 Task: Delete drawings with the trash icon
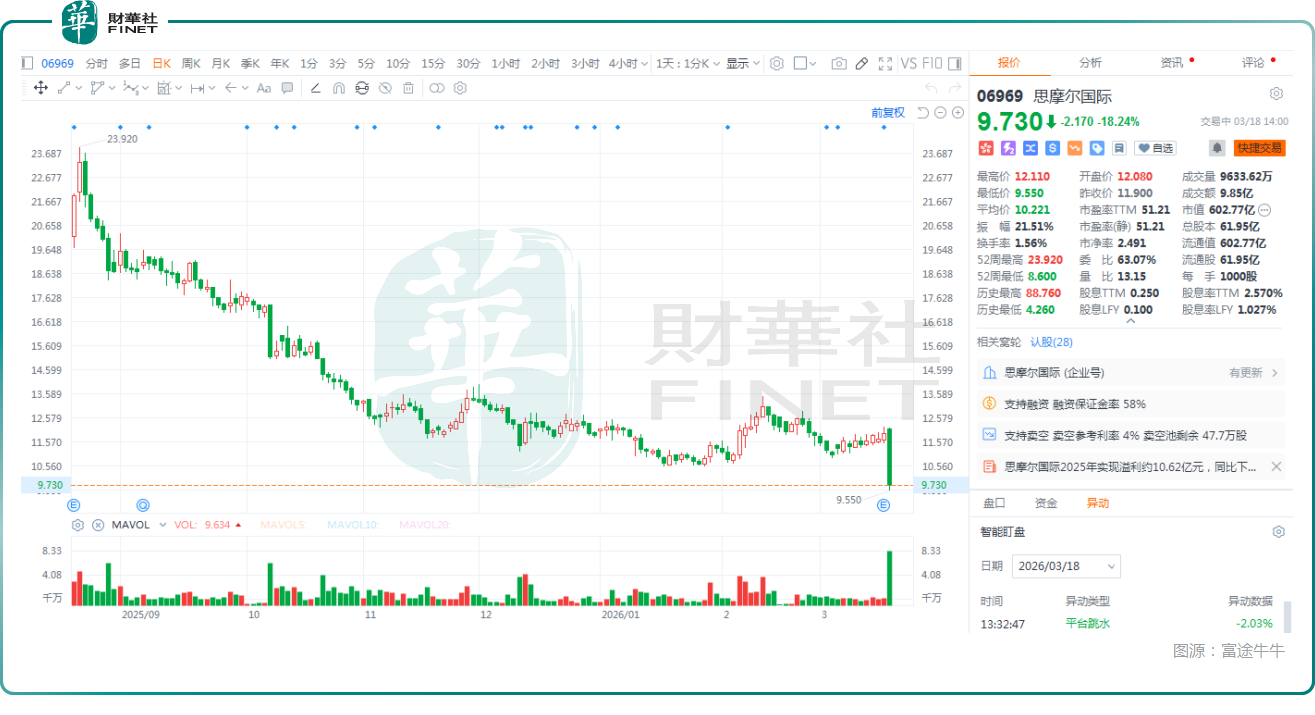(x=408, y=88)
